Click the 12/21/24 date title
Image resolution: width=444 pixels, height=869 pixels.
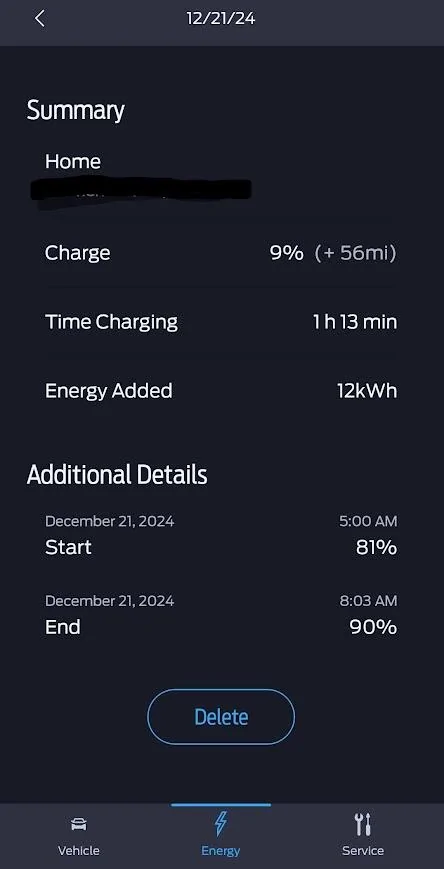tap(221, 18)
